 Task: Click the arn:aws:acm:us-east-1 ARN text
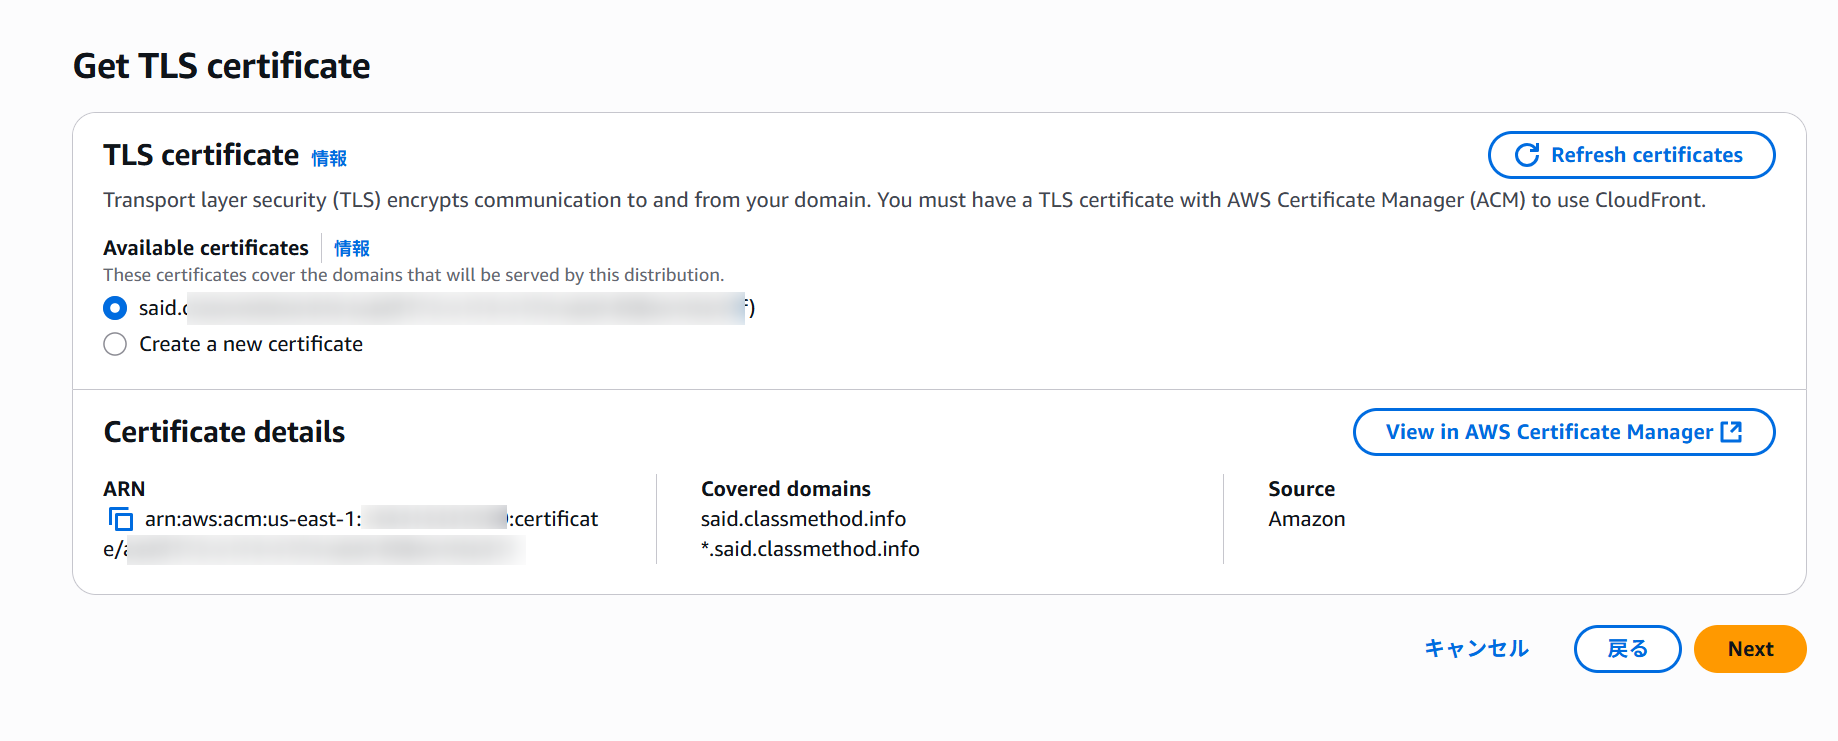pos(253,519)
